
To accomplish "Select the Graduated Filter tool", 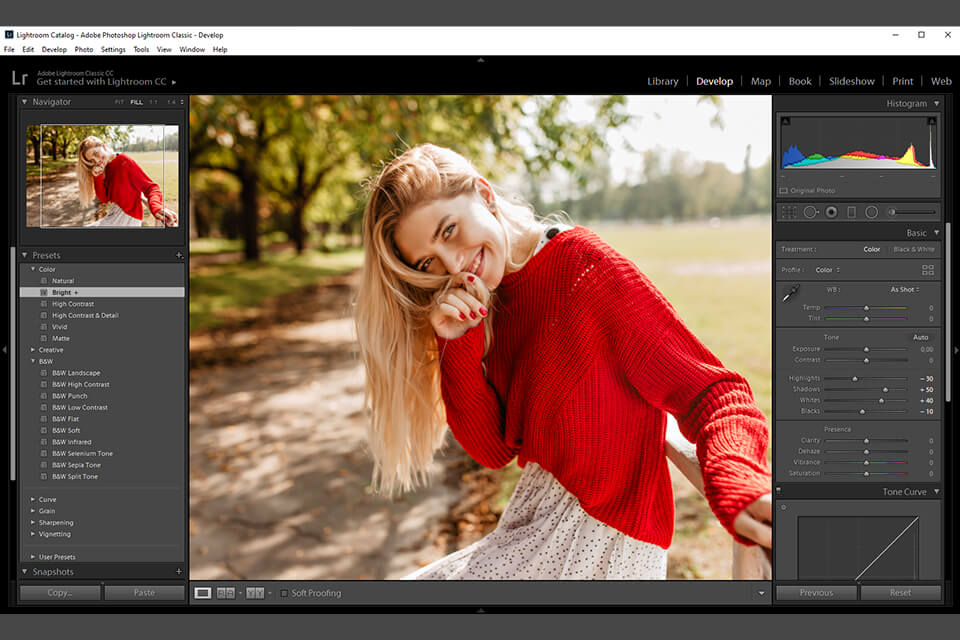I will tap(852, 211).
